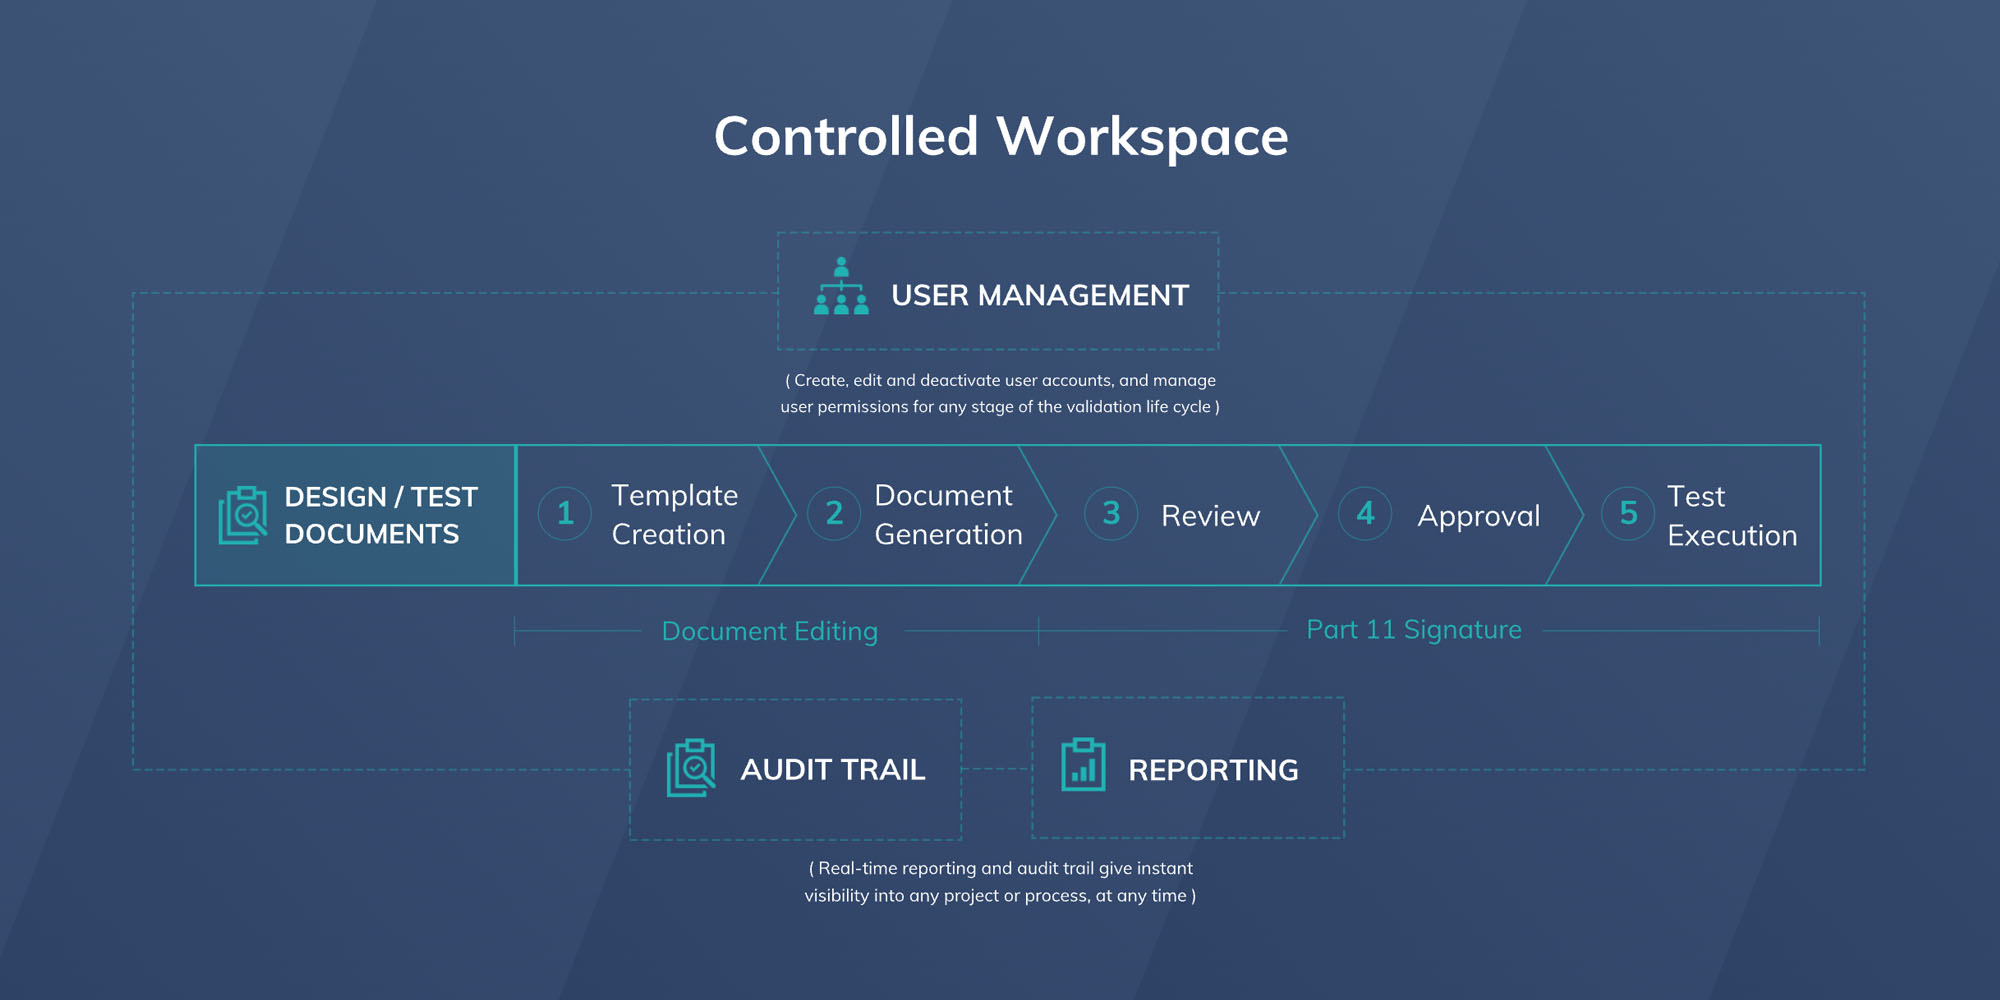The image size is (2000, 1000).
Task: Select step number 2 circle
Action: [834, 513]
